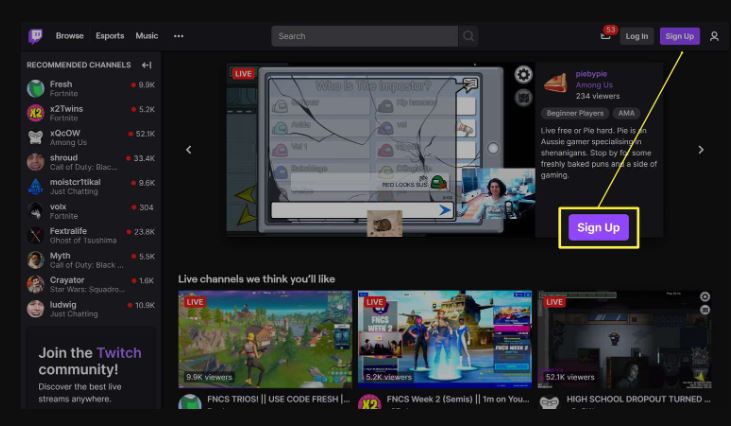Click the Log In button

pyautogui.click(x=637, y=36)
